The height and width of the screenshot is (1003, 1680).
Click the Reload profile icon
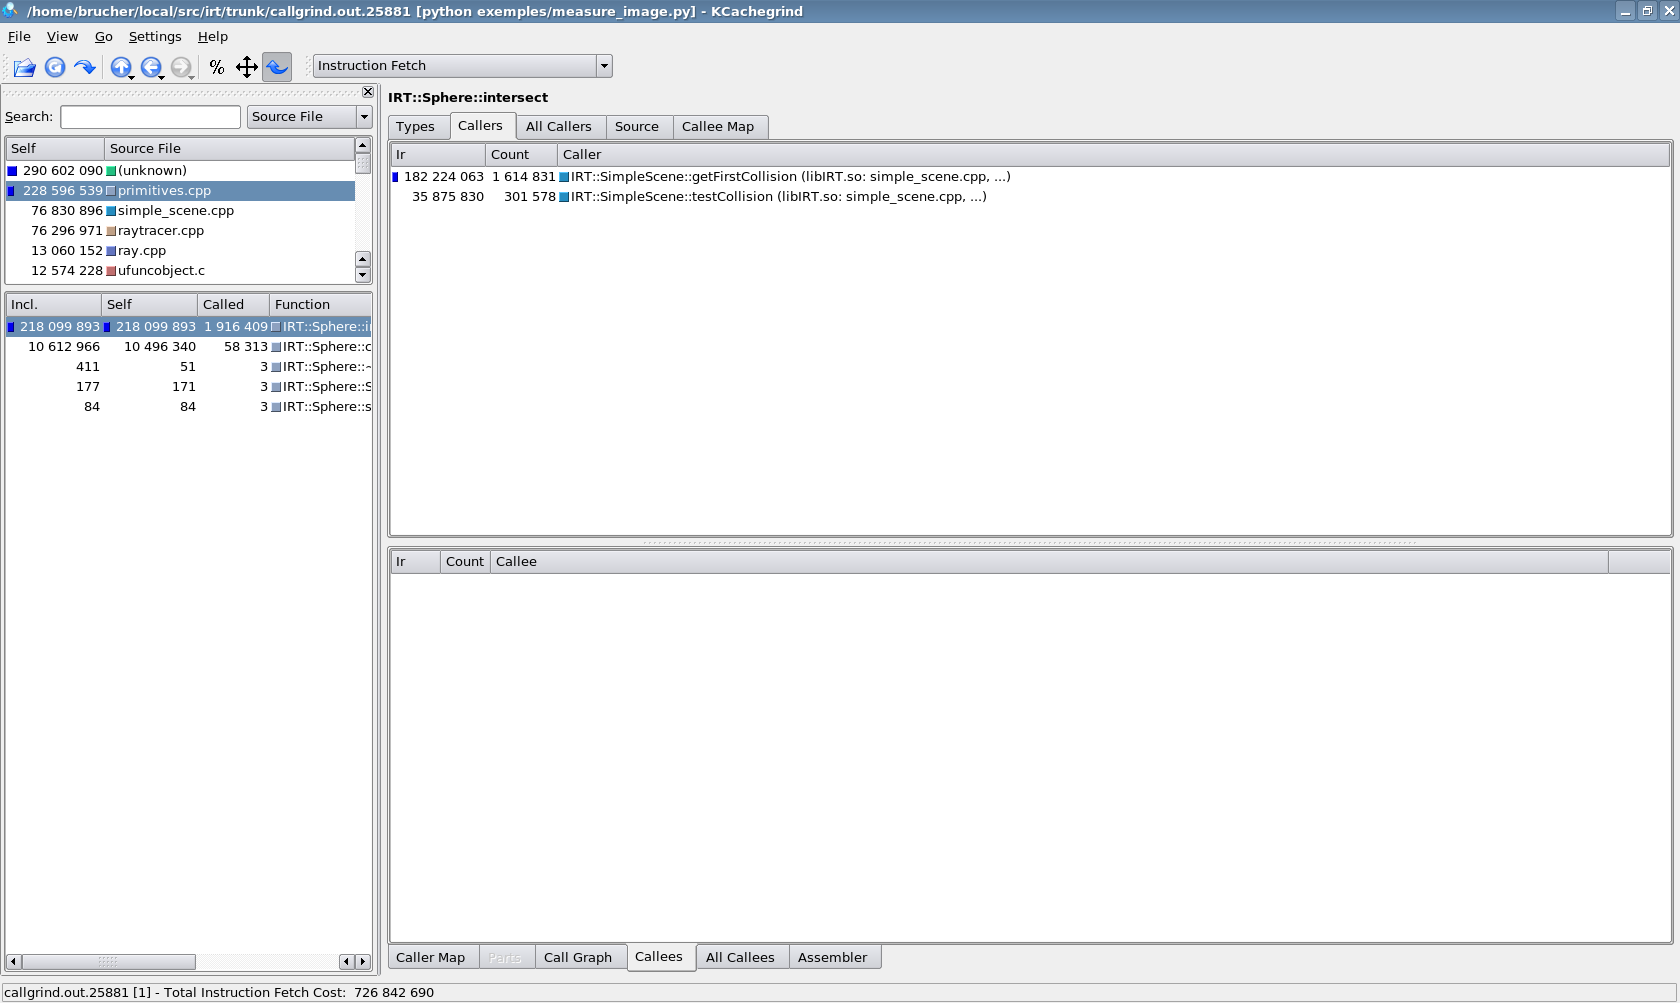click(x=55, y=67)
